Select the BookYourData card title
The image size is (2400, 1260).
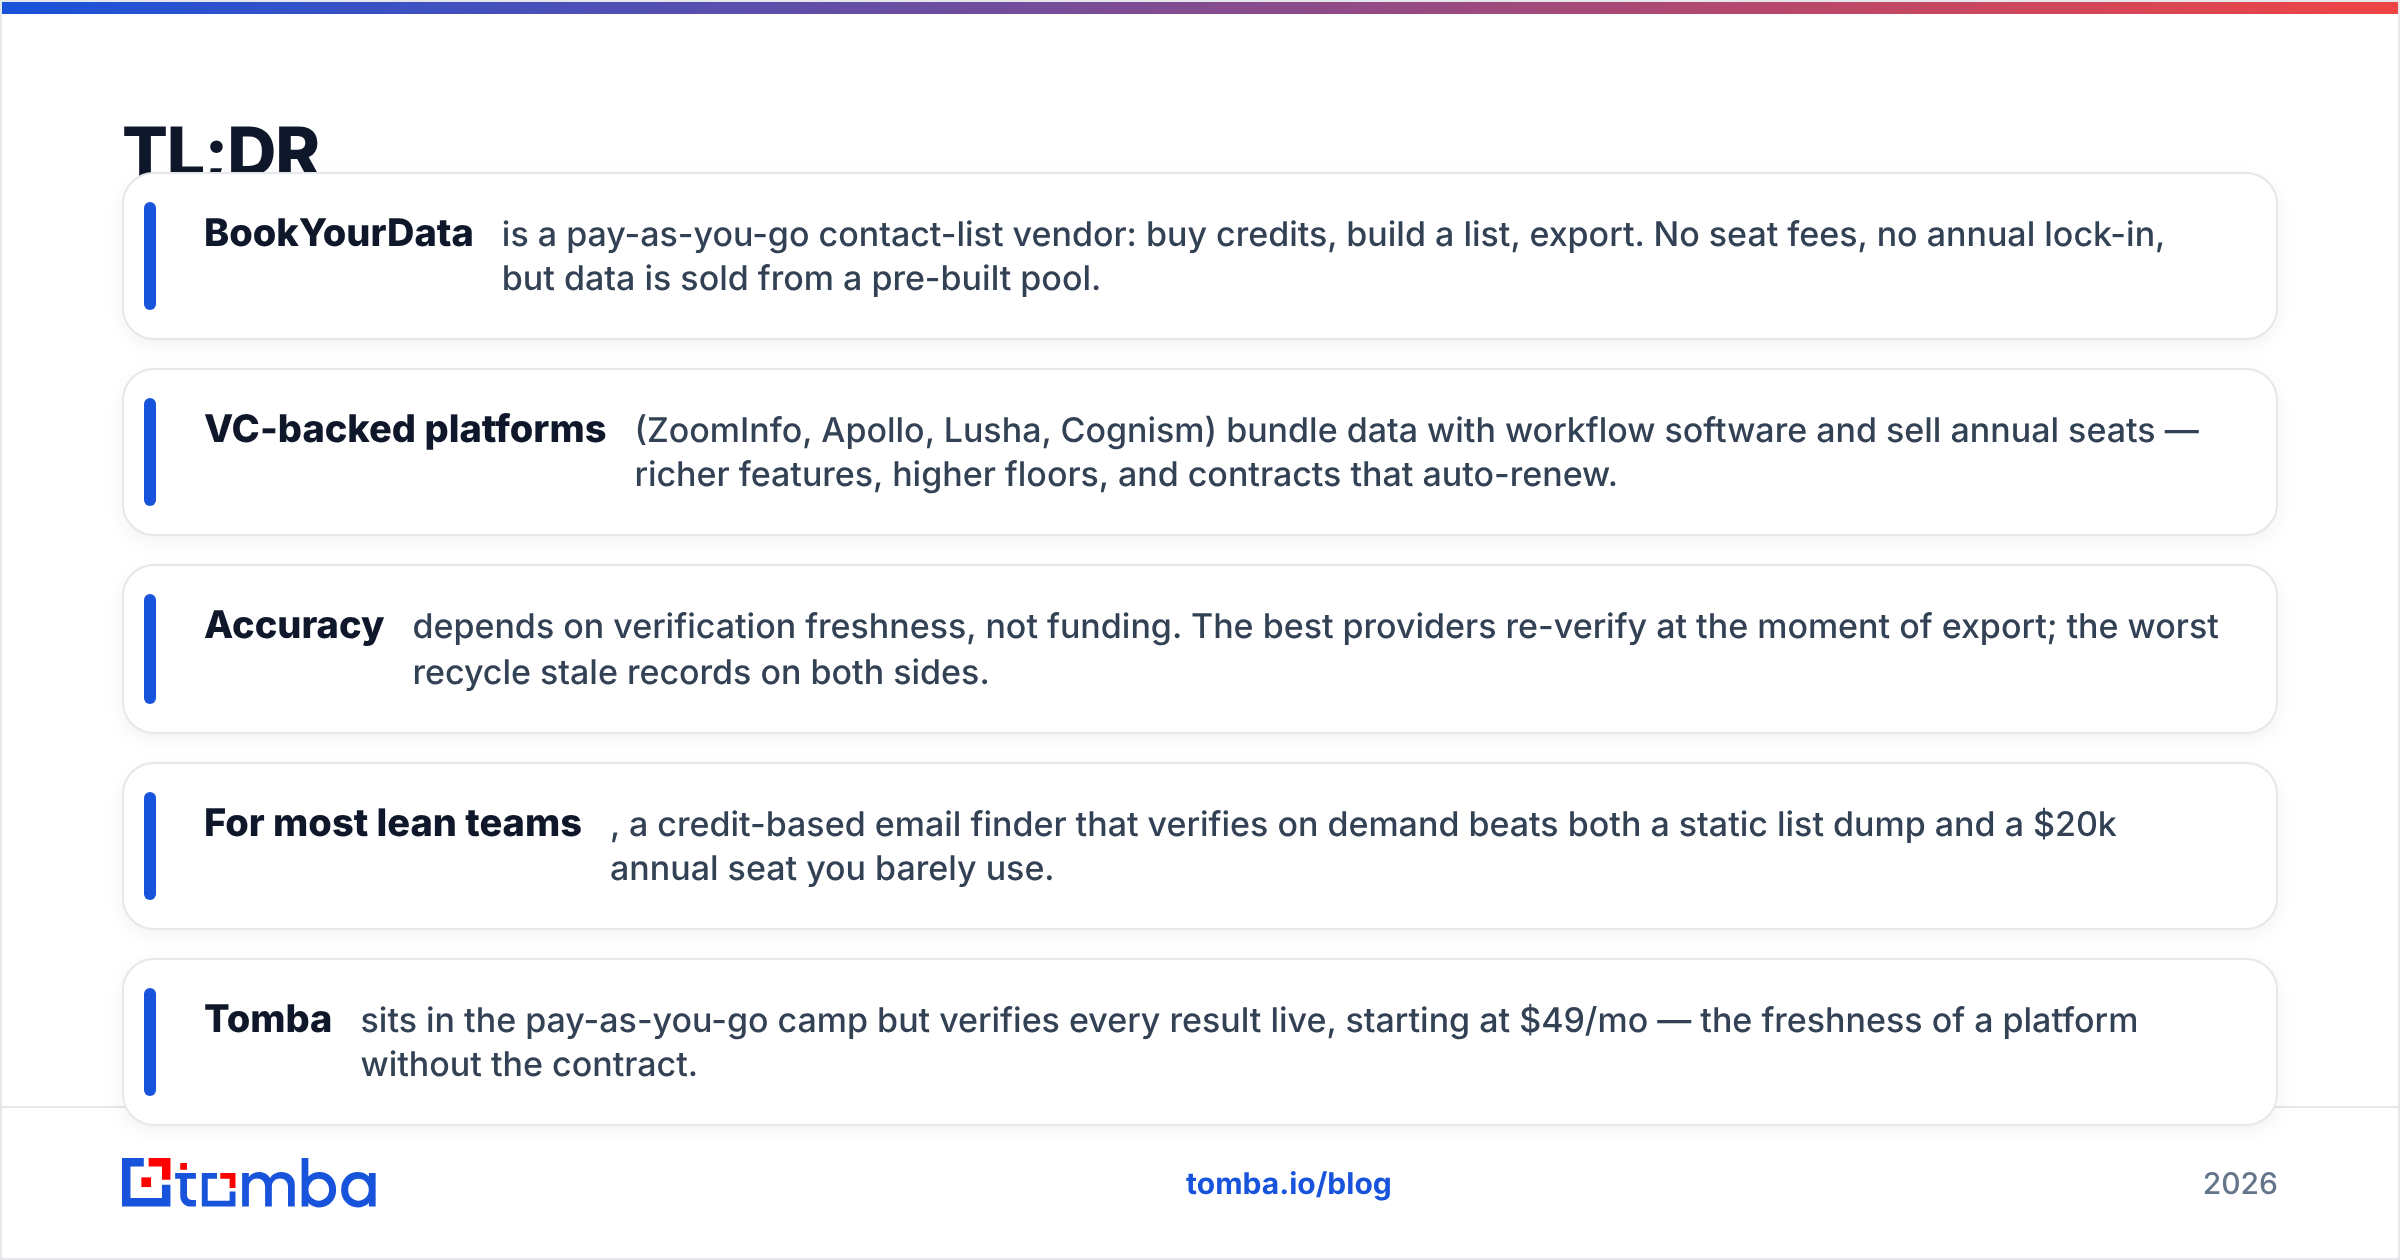(x=338, y=233)
